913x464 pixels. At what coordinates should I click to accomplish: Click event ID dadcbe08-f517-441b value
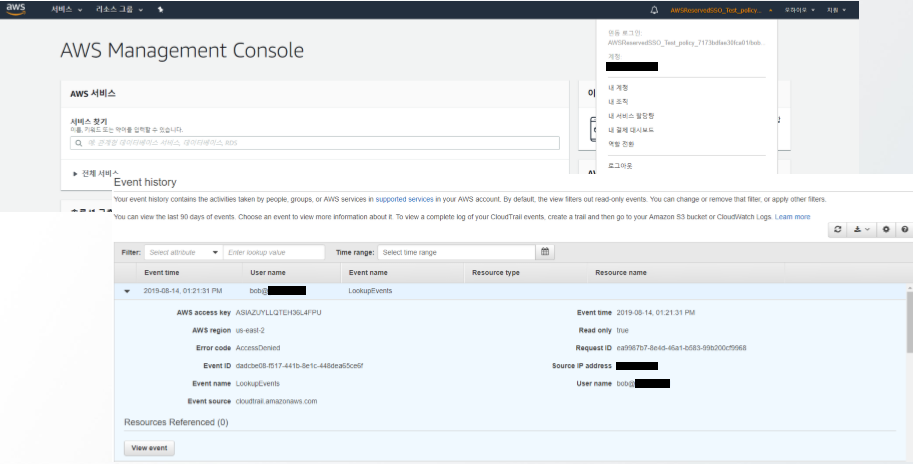(299, 366)
